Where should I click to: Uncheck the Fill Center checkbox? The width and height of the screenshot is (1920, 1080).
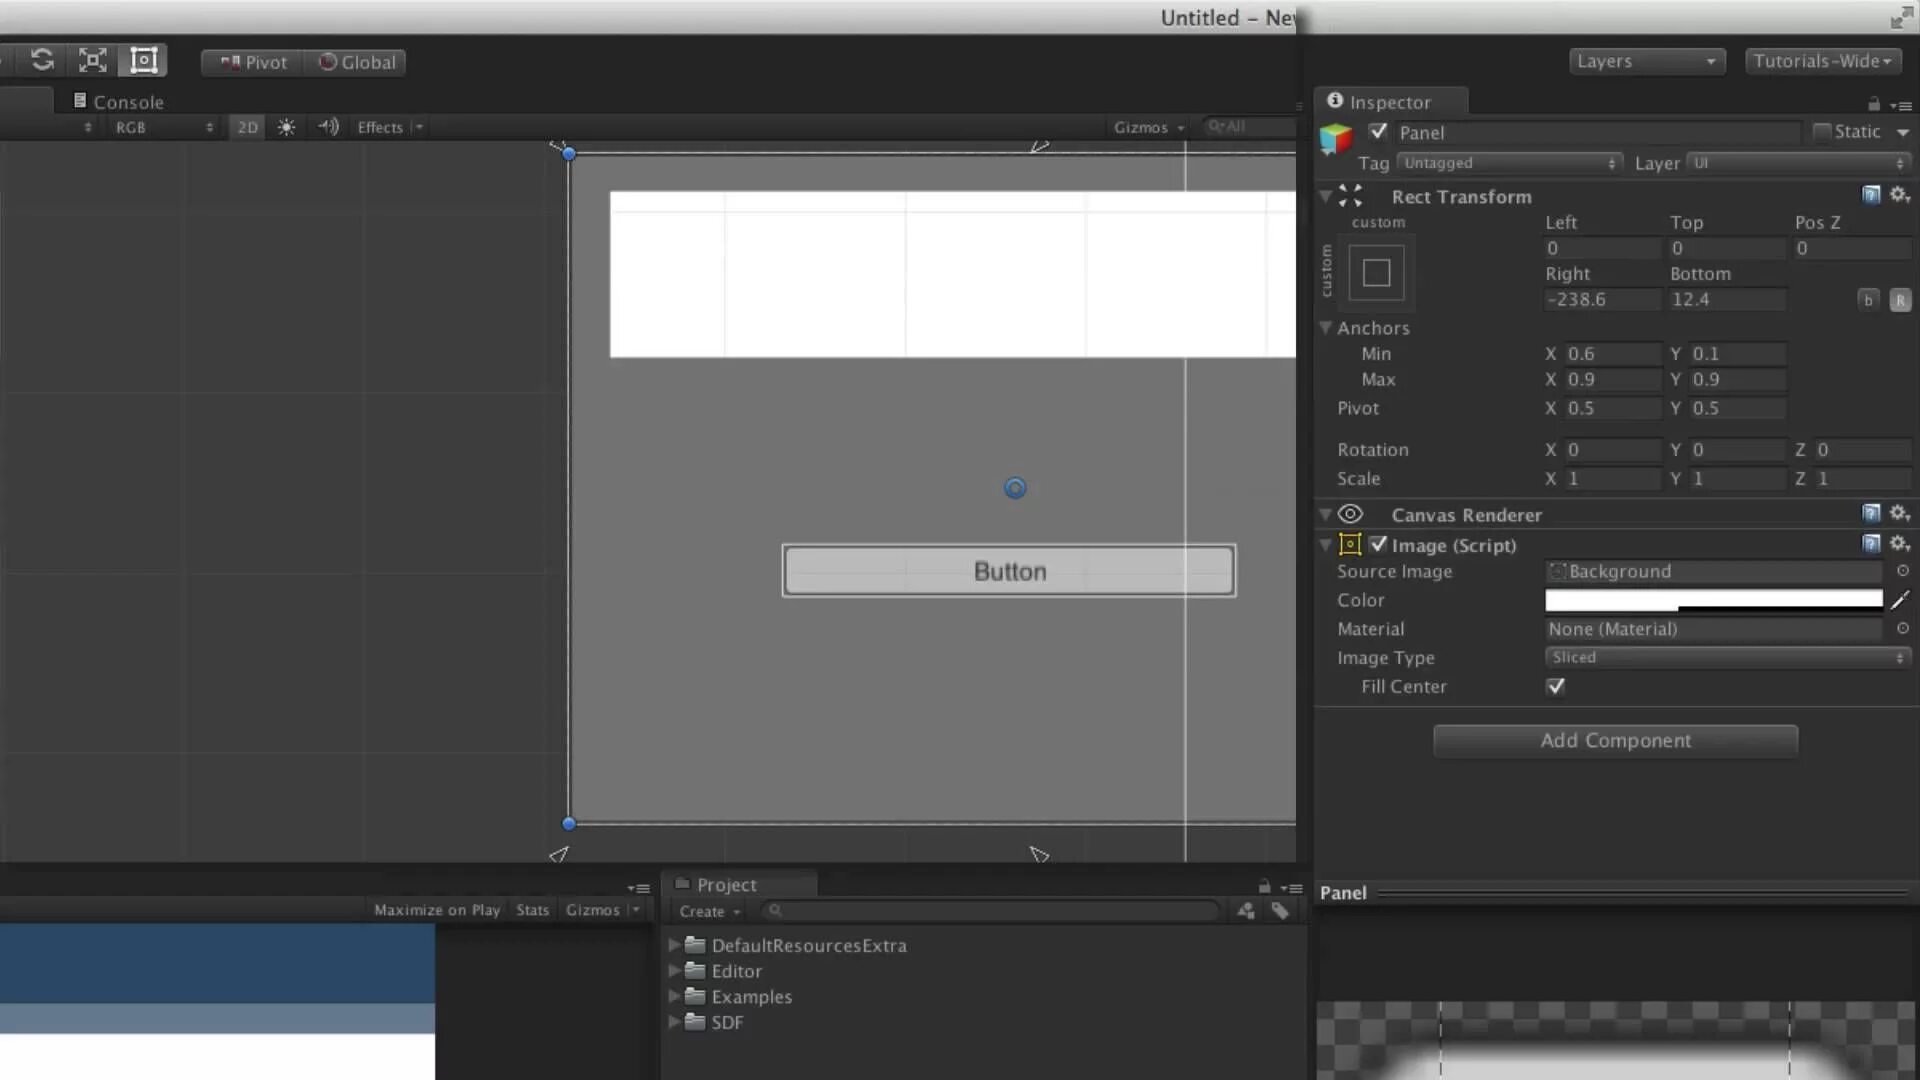click(1555, 686)
